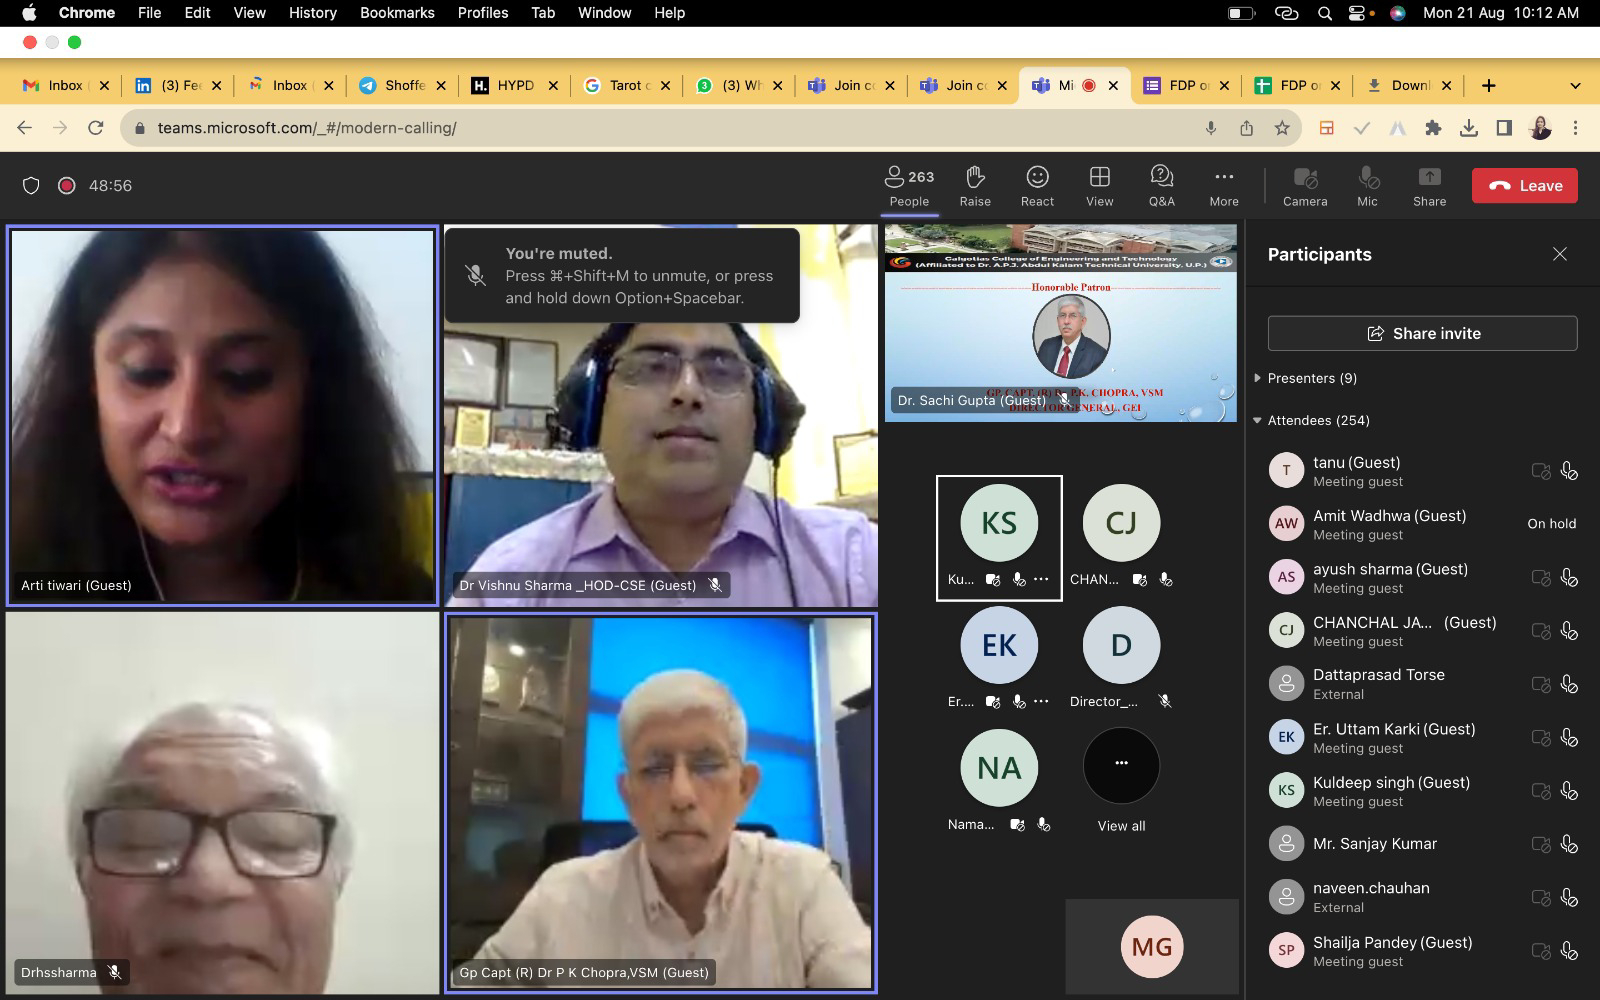Screen dimensions: 1600x1000
Task: Select the D Director participant avatar
Action: pos(1121,645)
